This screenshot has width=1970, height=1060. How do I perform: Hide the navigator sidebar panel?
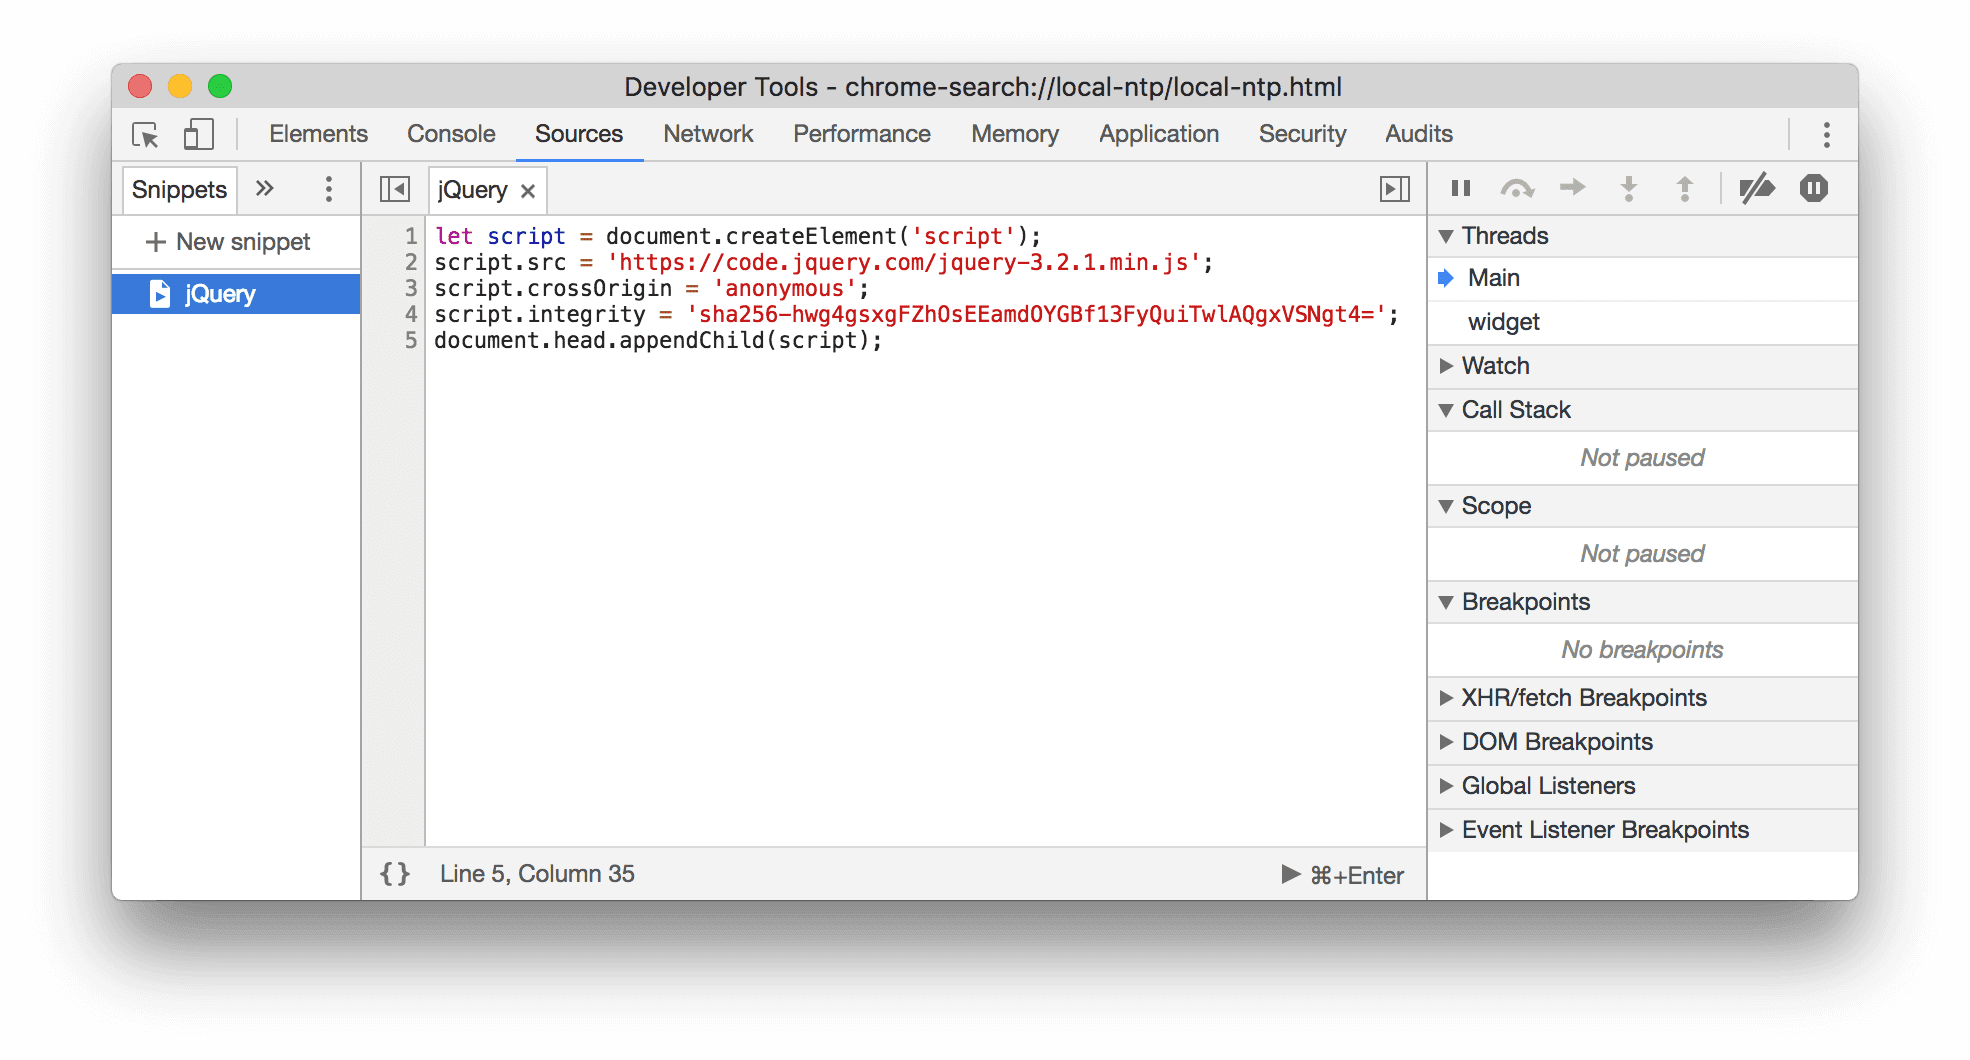[x=394, y=188]
